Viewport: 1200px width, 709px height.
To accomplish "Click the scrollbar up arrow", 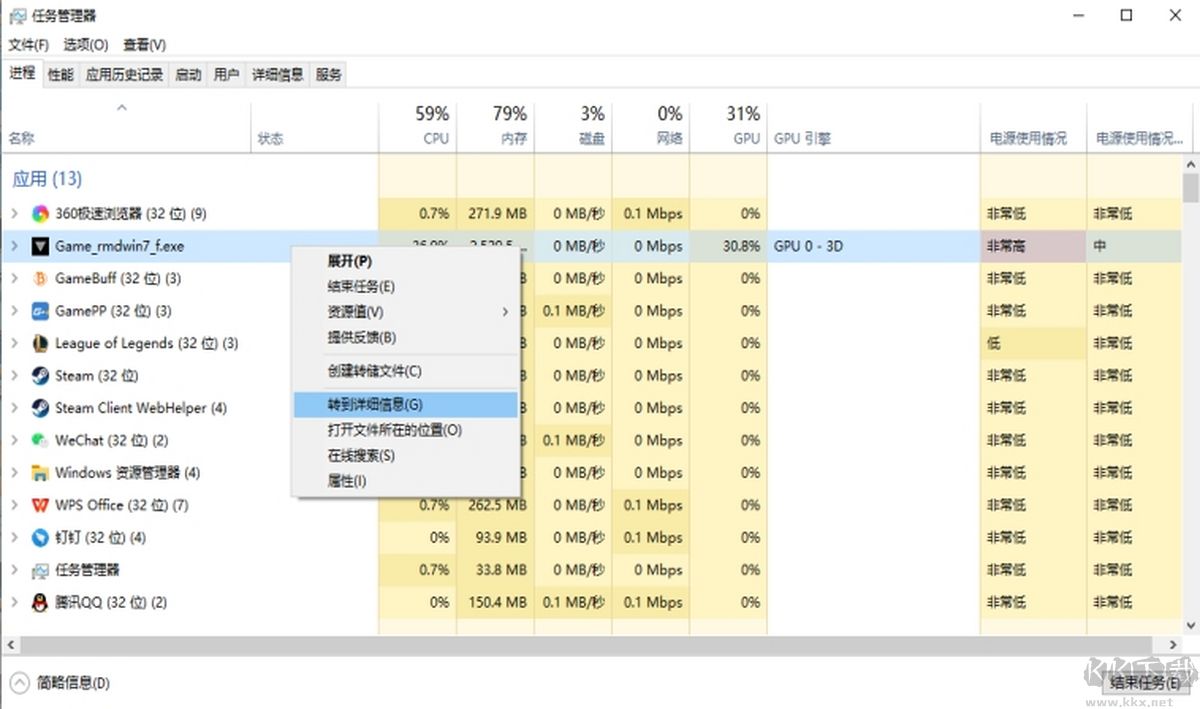I will click(x=1189, y=163).
